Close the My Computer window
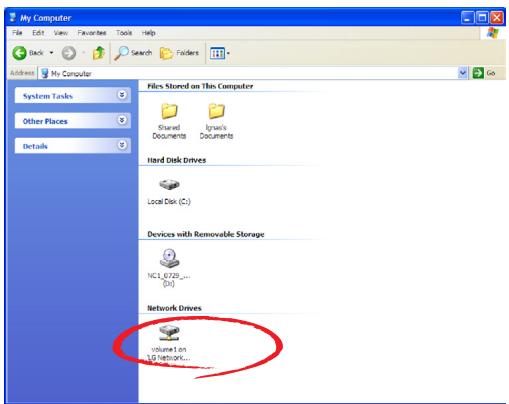 (x=497, y=17)
